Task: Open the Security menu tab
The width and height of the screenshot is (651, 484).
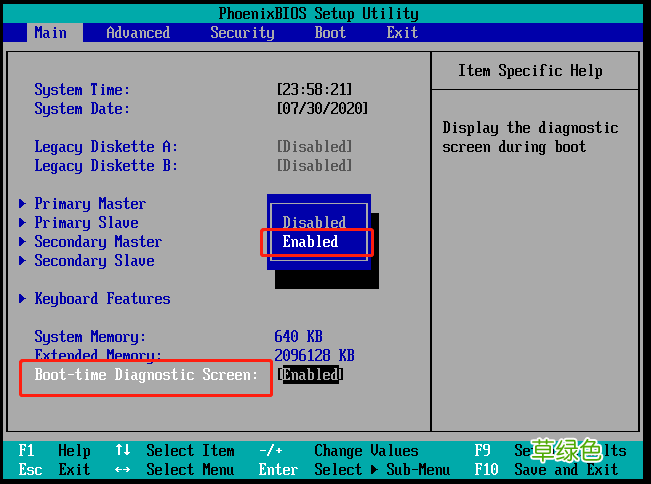Action: click(x=242, y=32)
